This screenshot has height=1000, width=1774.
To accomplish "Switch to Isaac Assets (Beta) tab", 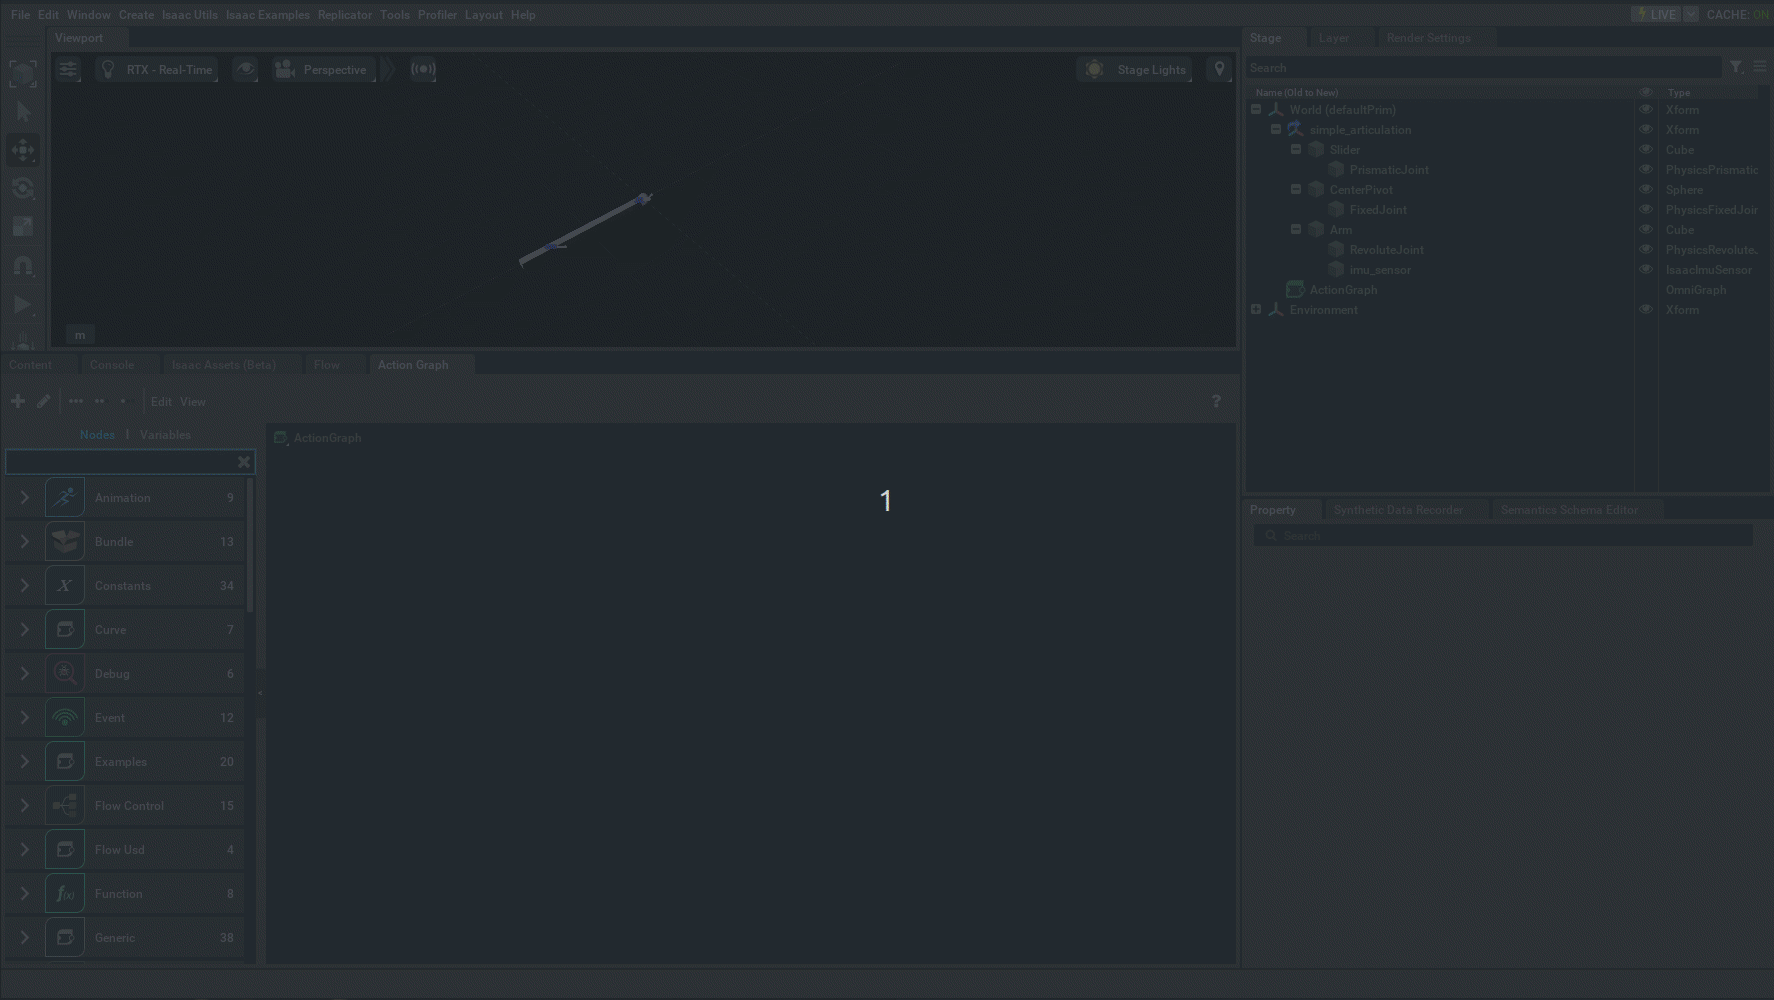I will tap(224, 365).
